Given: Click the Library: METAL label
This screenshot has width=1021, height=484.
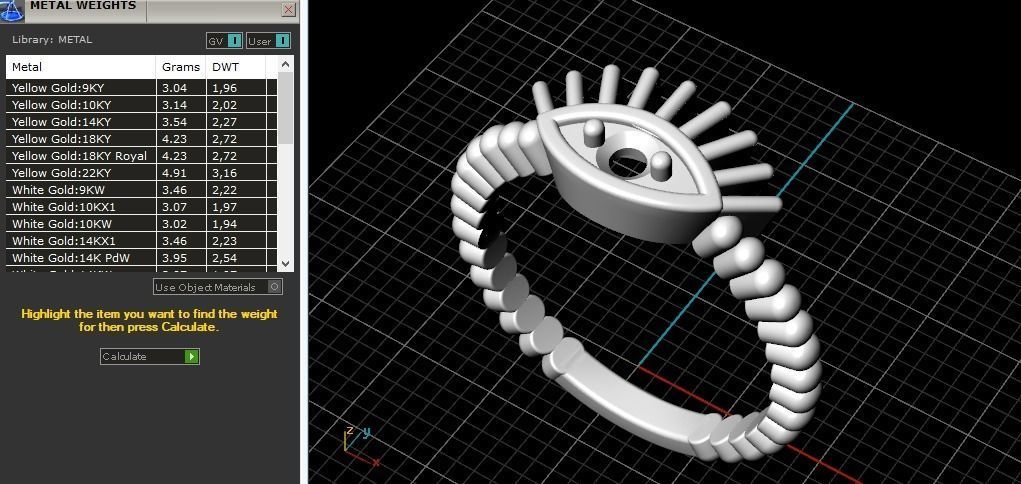Looking at the screenshot, I should (52, 40).
